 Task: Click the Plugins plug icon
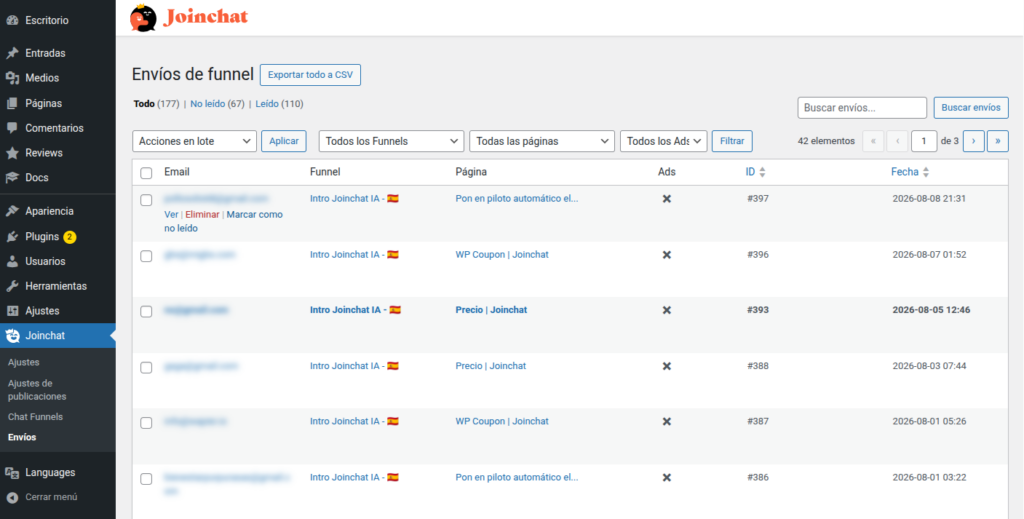(12, 236)
